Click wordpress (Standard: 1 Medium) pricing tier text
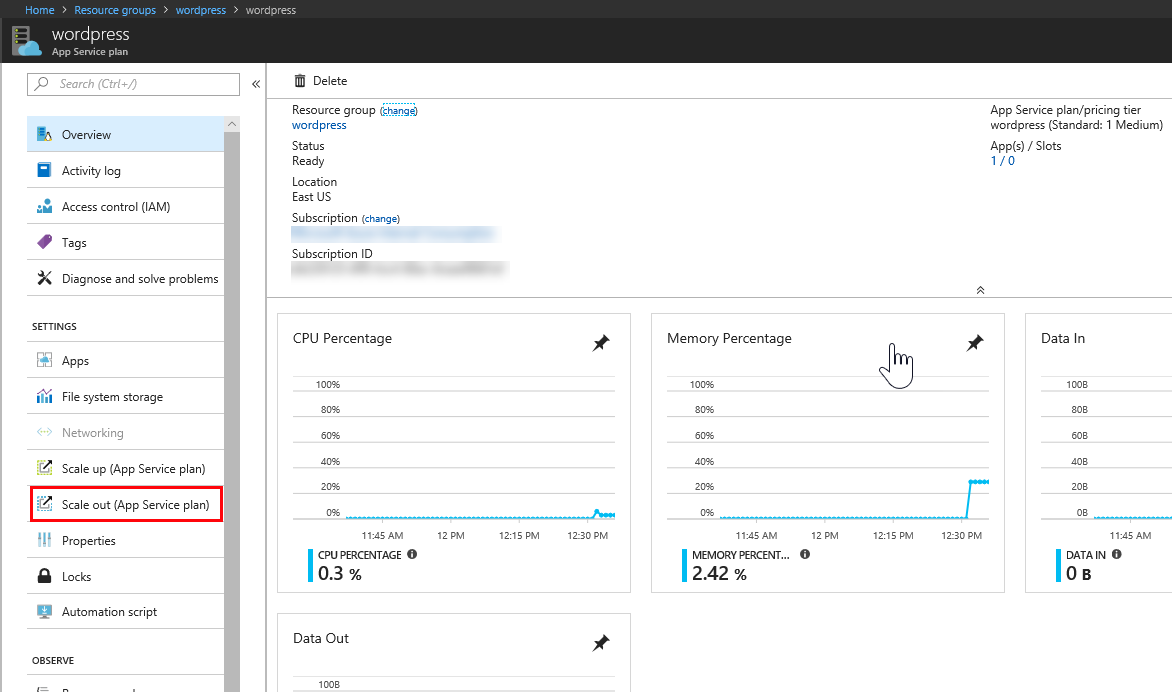 point(1076,125)
